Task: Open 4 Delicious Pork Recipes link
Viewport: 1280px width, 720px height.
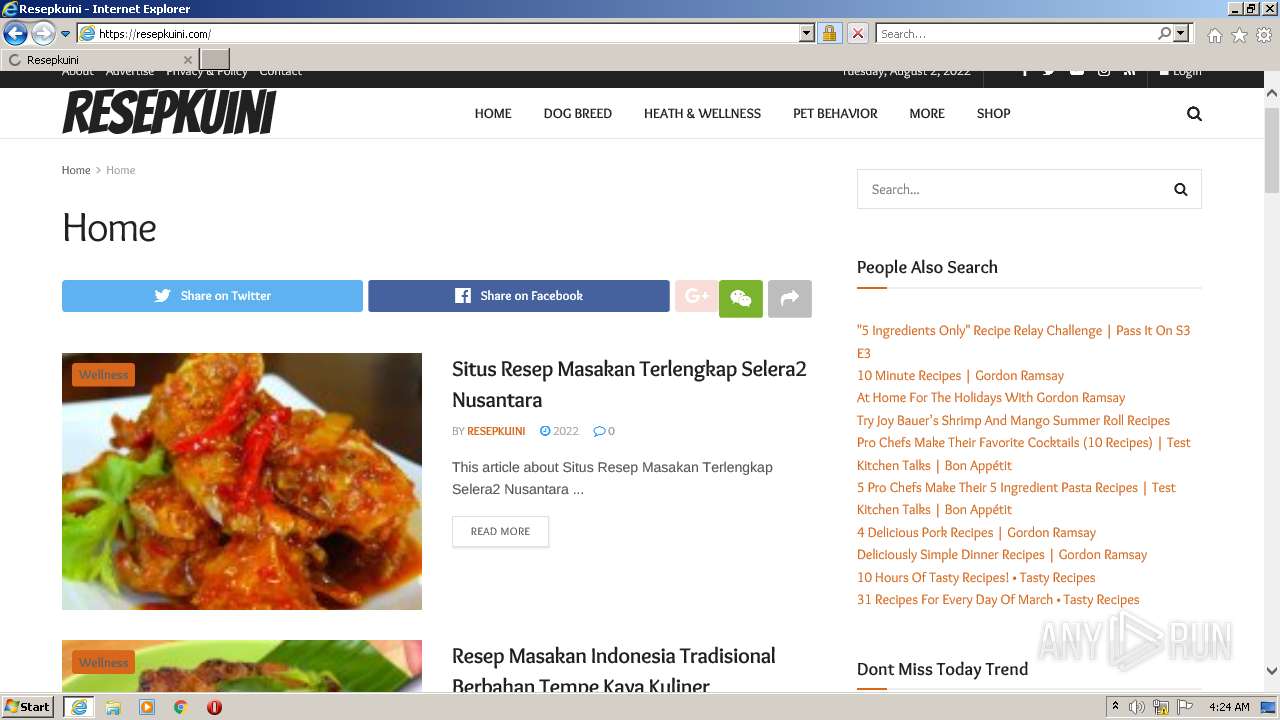Action: point(976,533)
